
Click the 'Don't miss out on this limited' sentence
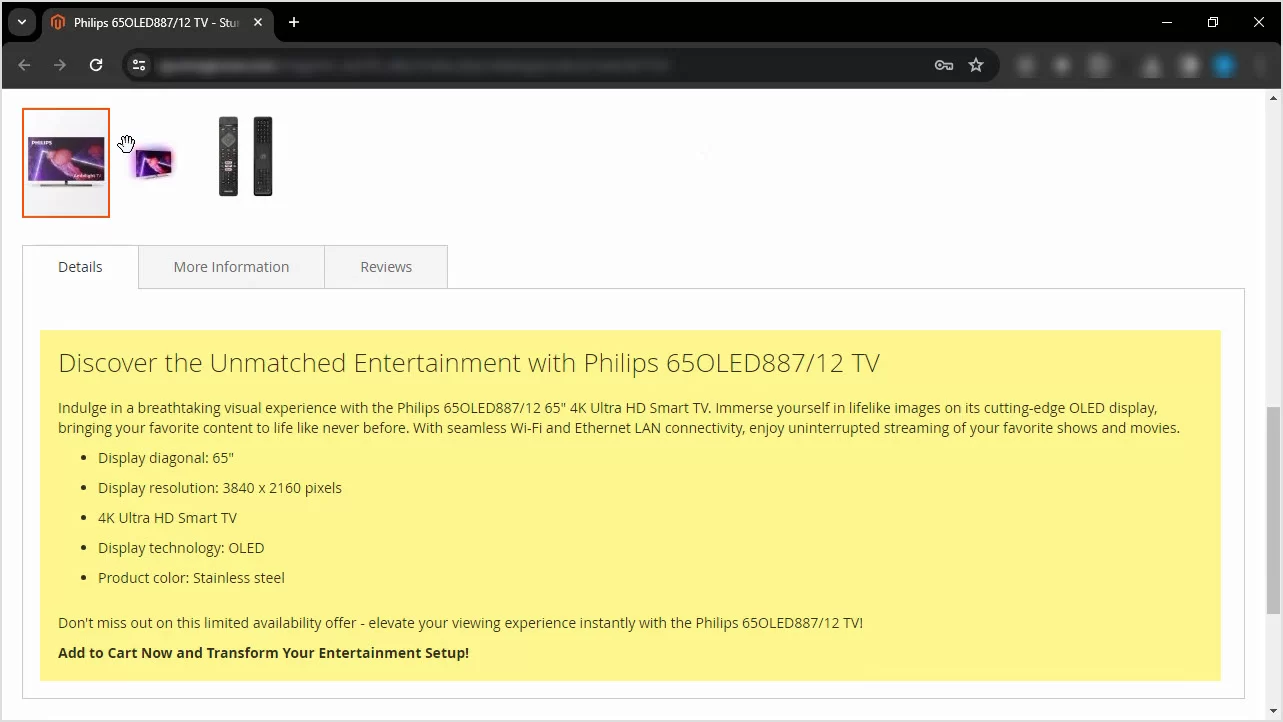pyautogui.click(x=460, y=623)
